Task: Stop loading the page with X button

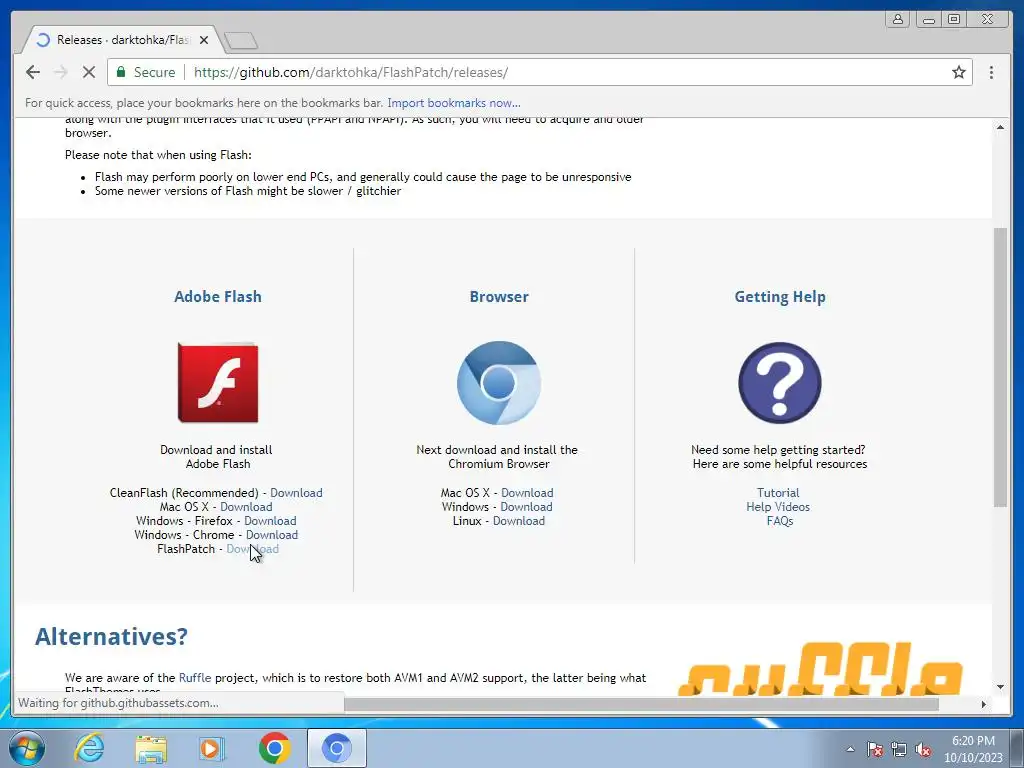Action: [x=89, y=72]
